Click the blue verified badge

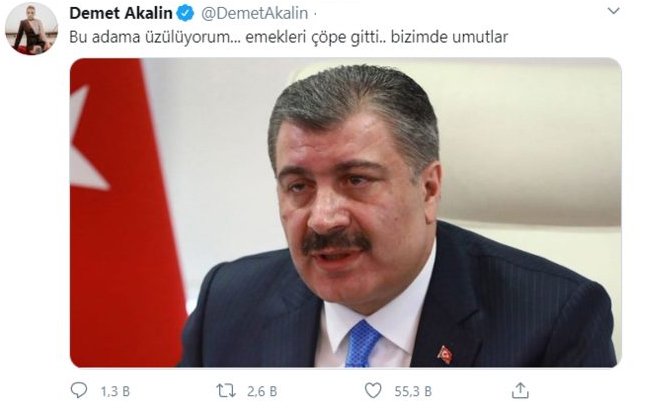coord(185,13)
